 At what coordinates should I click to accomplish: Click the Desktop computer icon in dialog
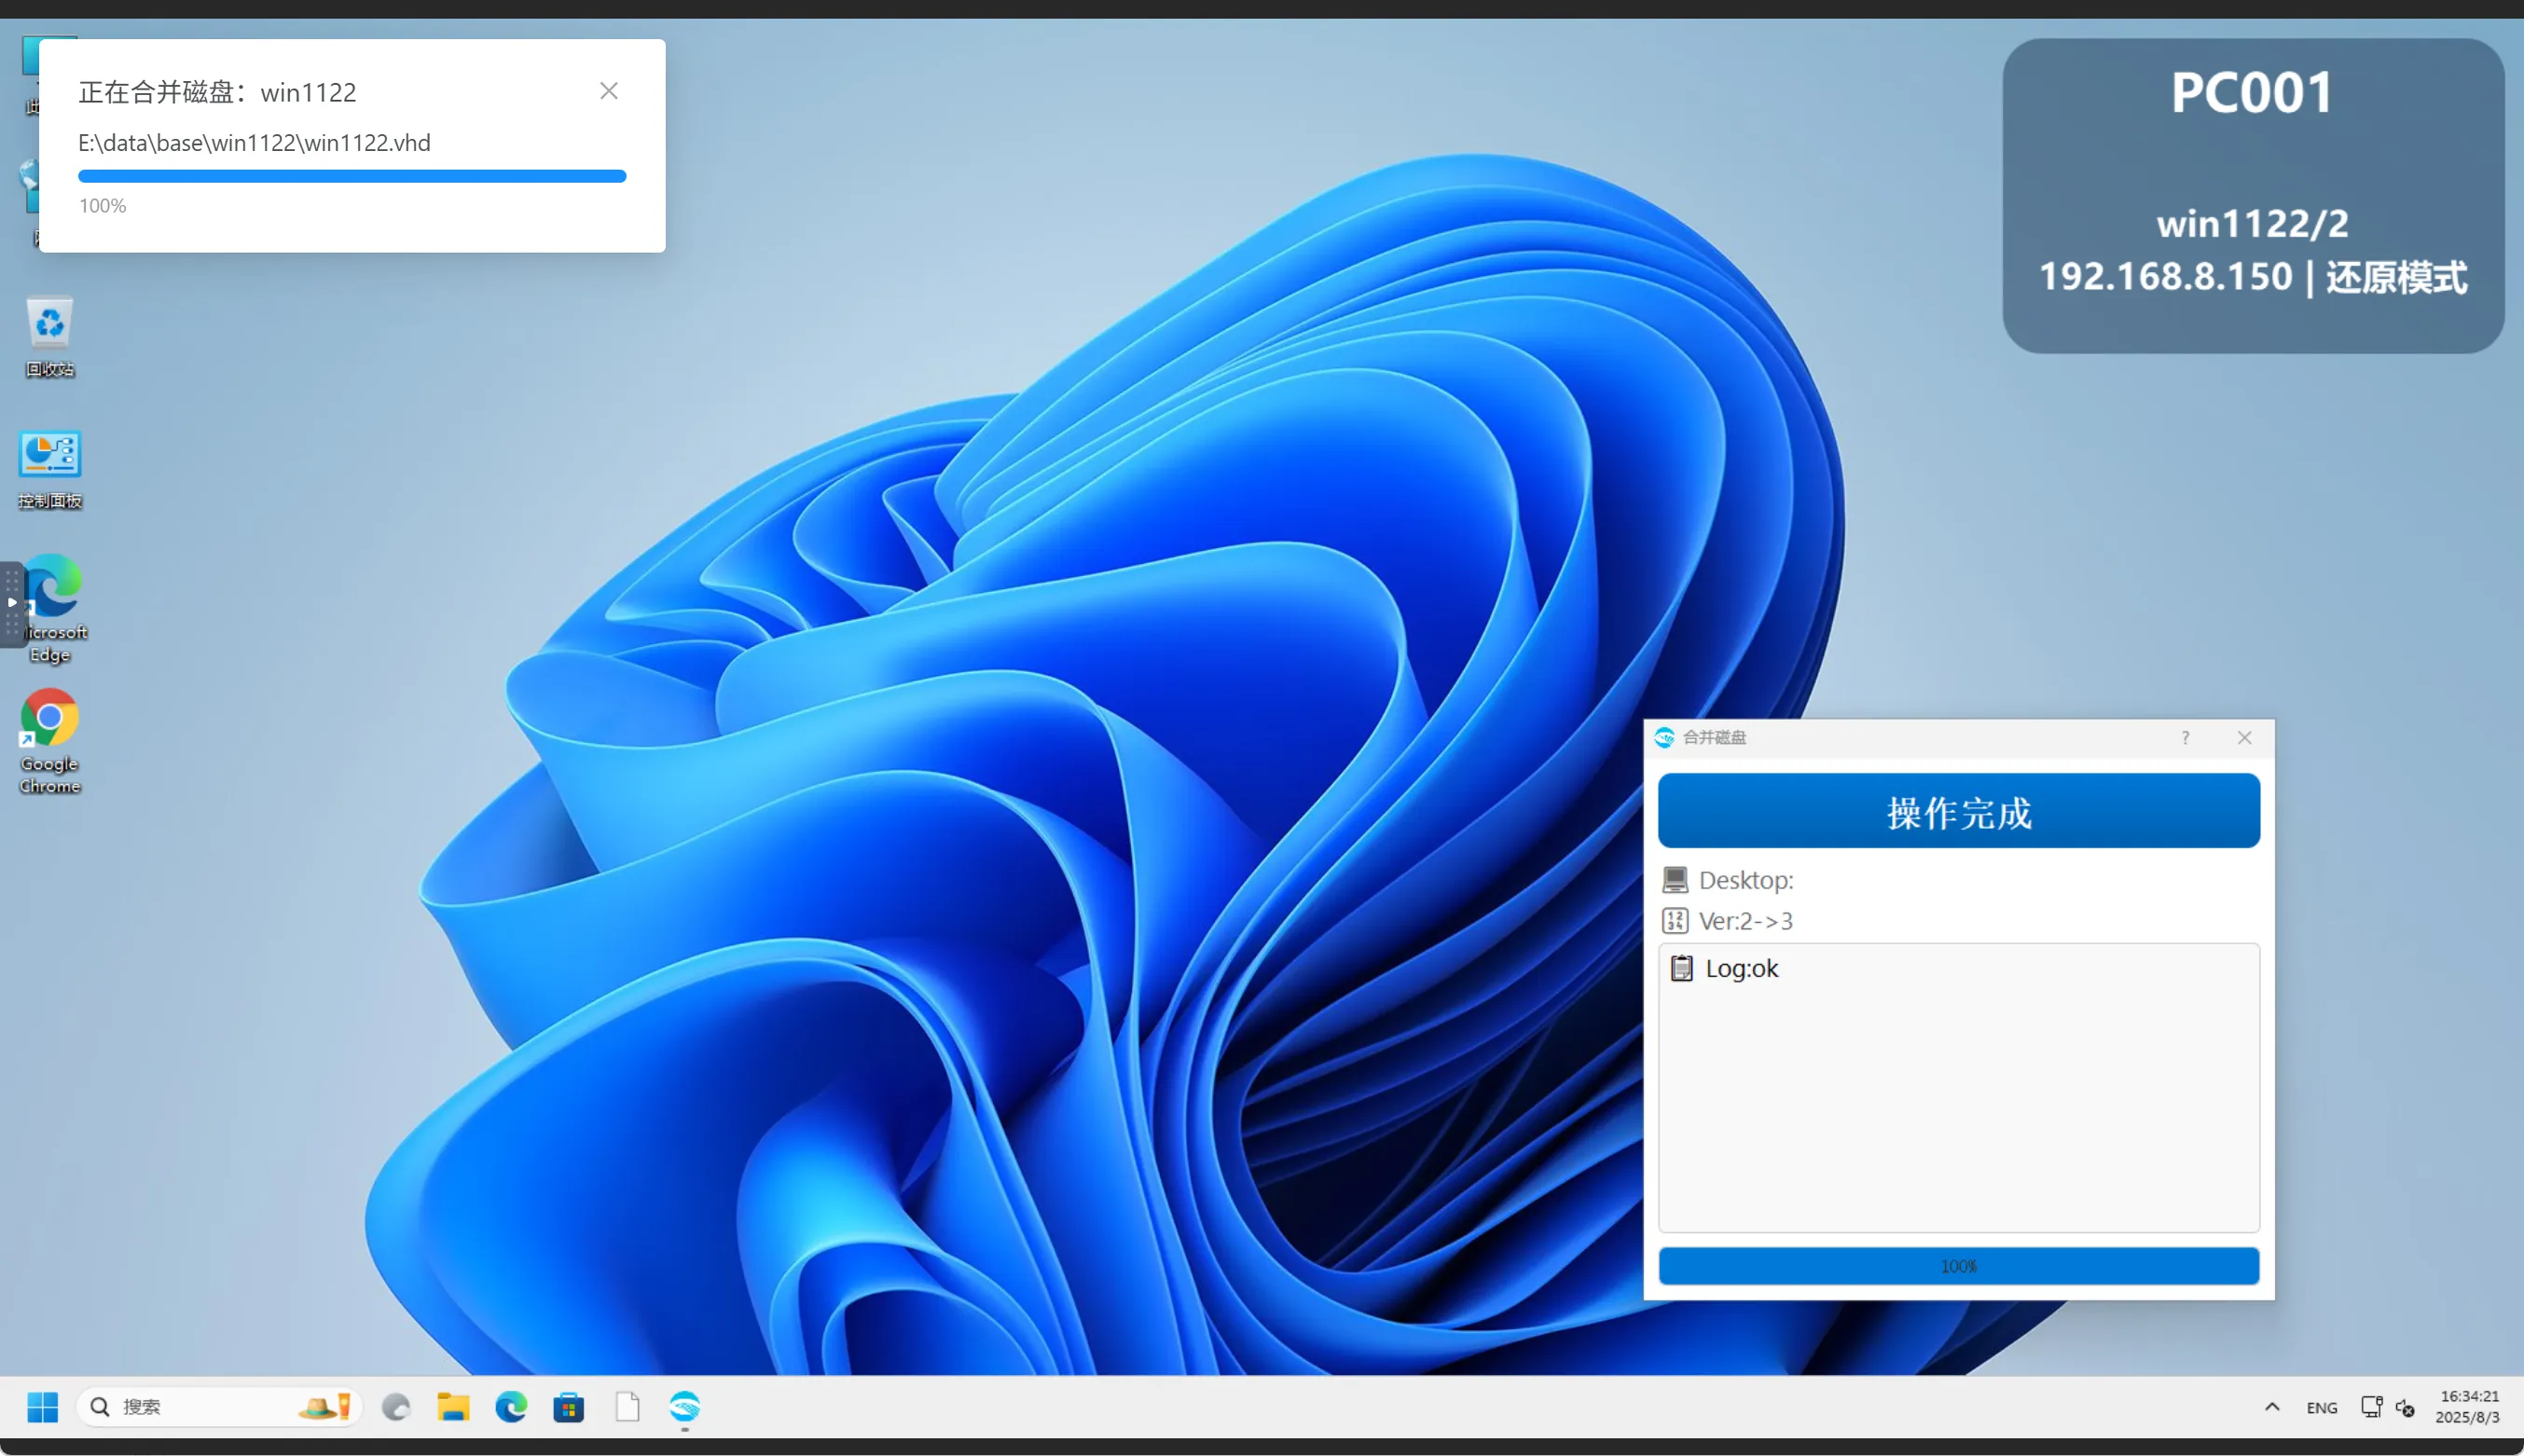click(1675, 880)
